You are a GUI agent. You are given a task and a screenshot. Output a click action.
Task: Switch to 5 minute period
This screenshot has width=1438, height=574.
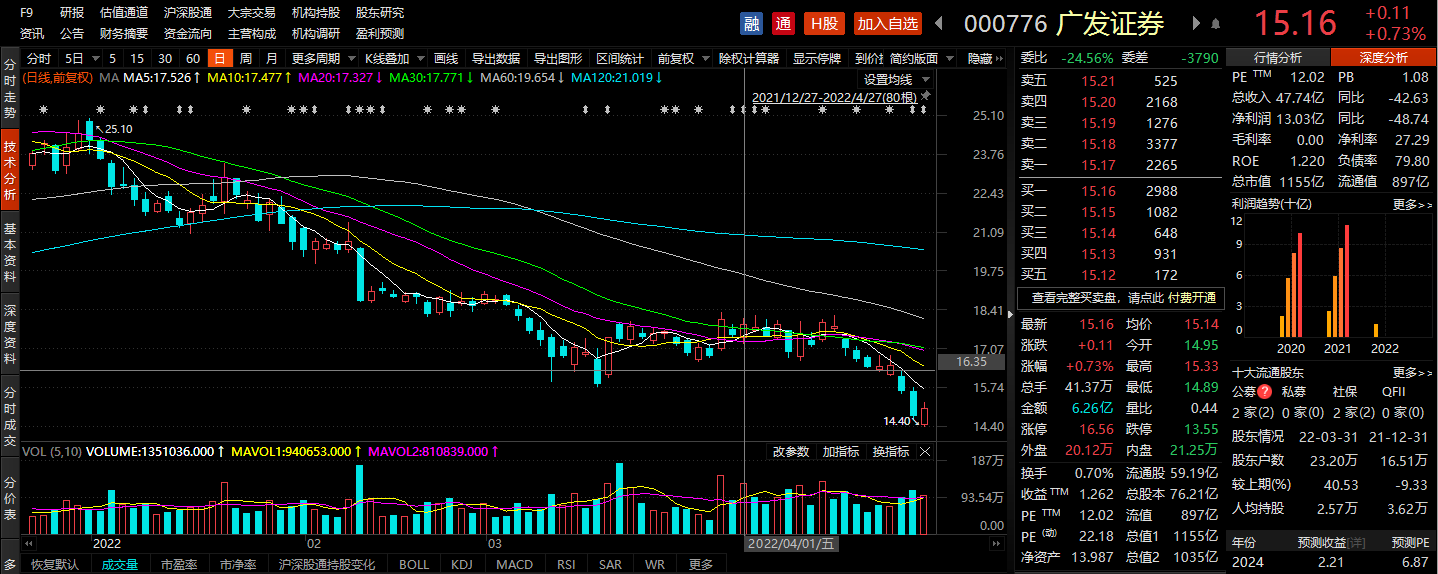(x=112, y=58)
